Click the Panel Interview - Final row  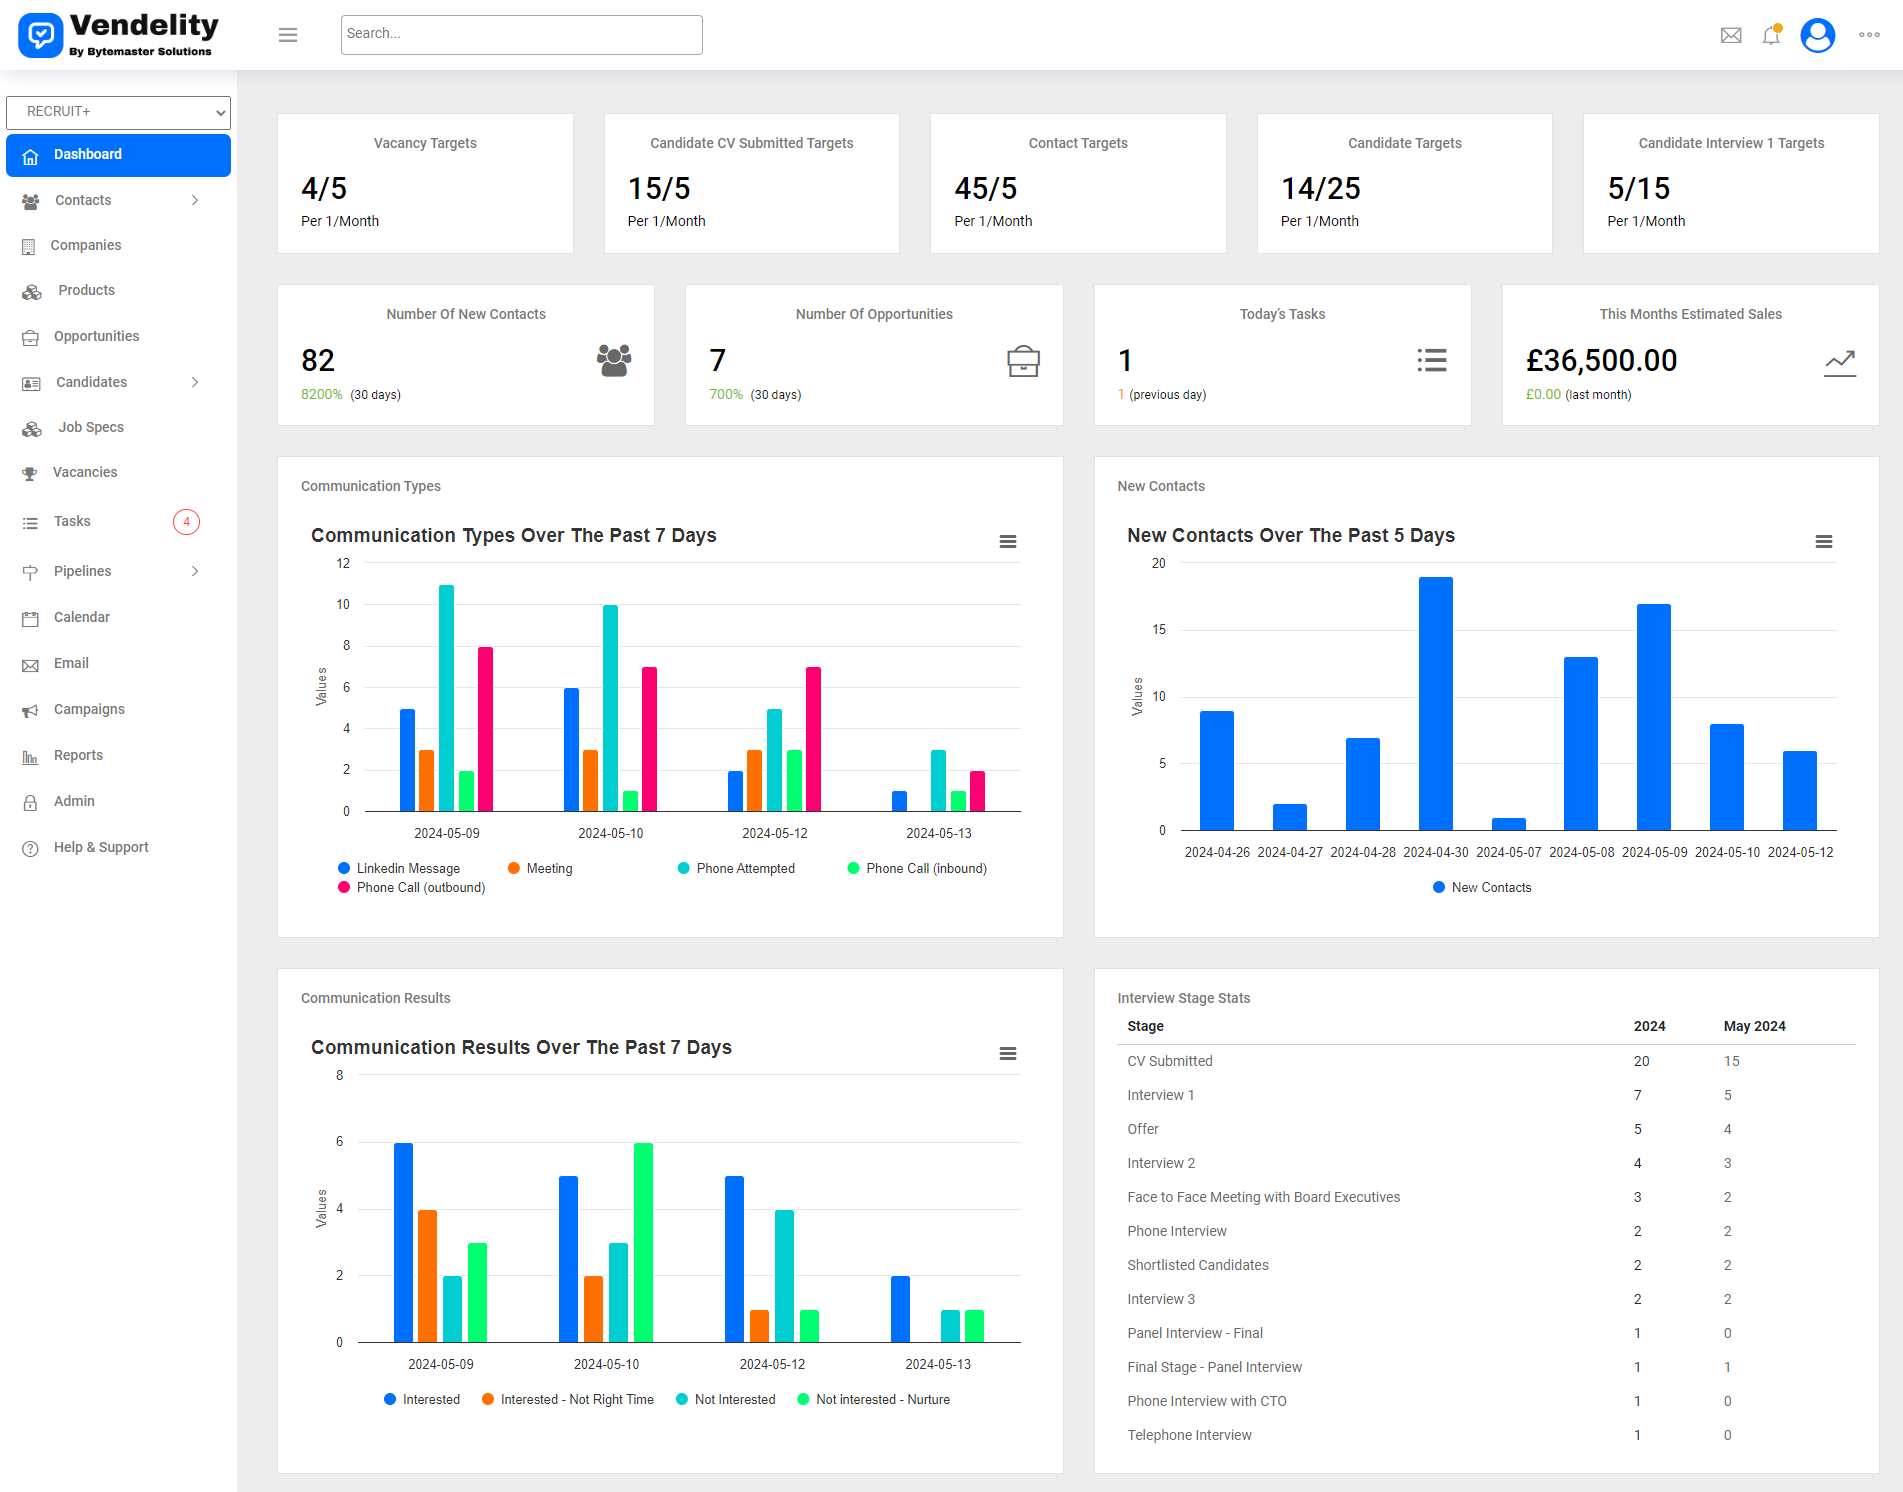pos(1486,1333)
